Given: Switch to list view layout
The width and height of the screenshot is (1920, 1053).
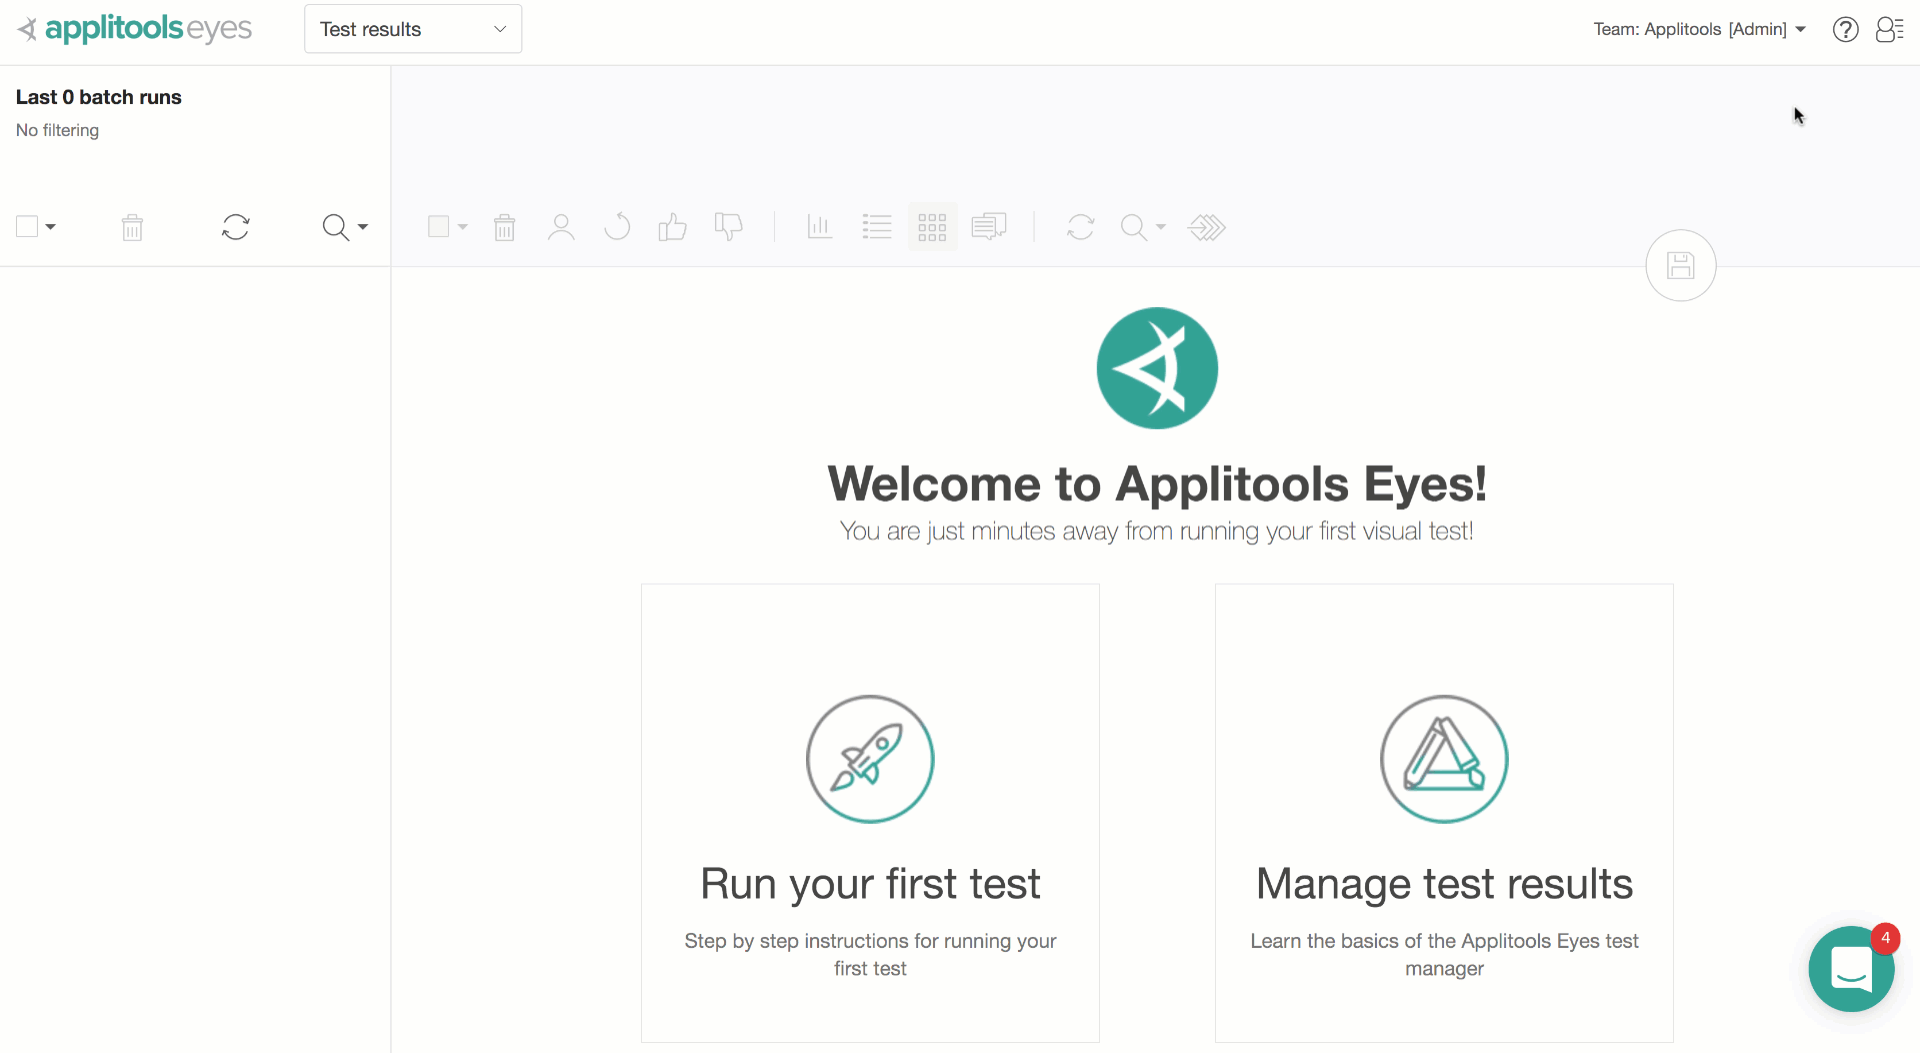Looking at the screenshot, I should 876,228.
